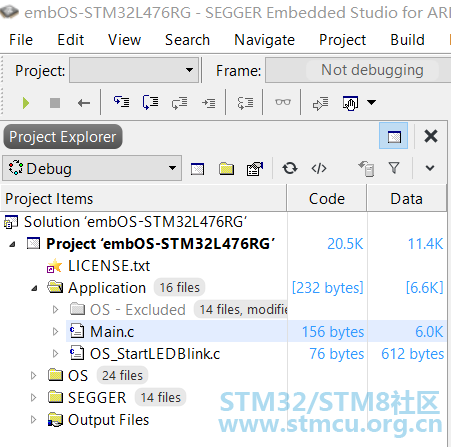Expand the OS folder with 24 files
451x447 pixels.
pos(33,376)
